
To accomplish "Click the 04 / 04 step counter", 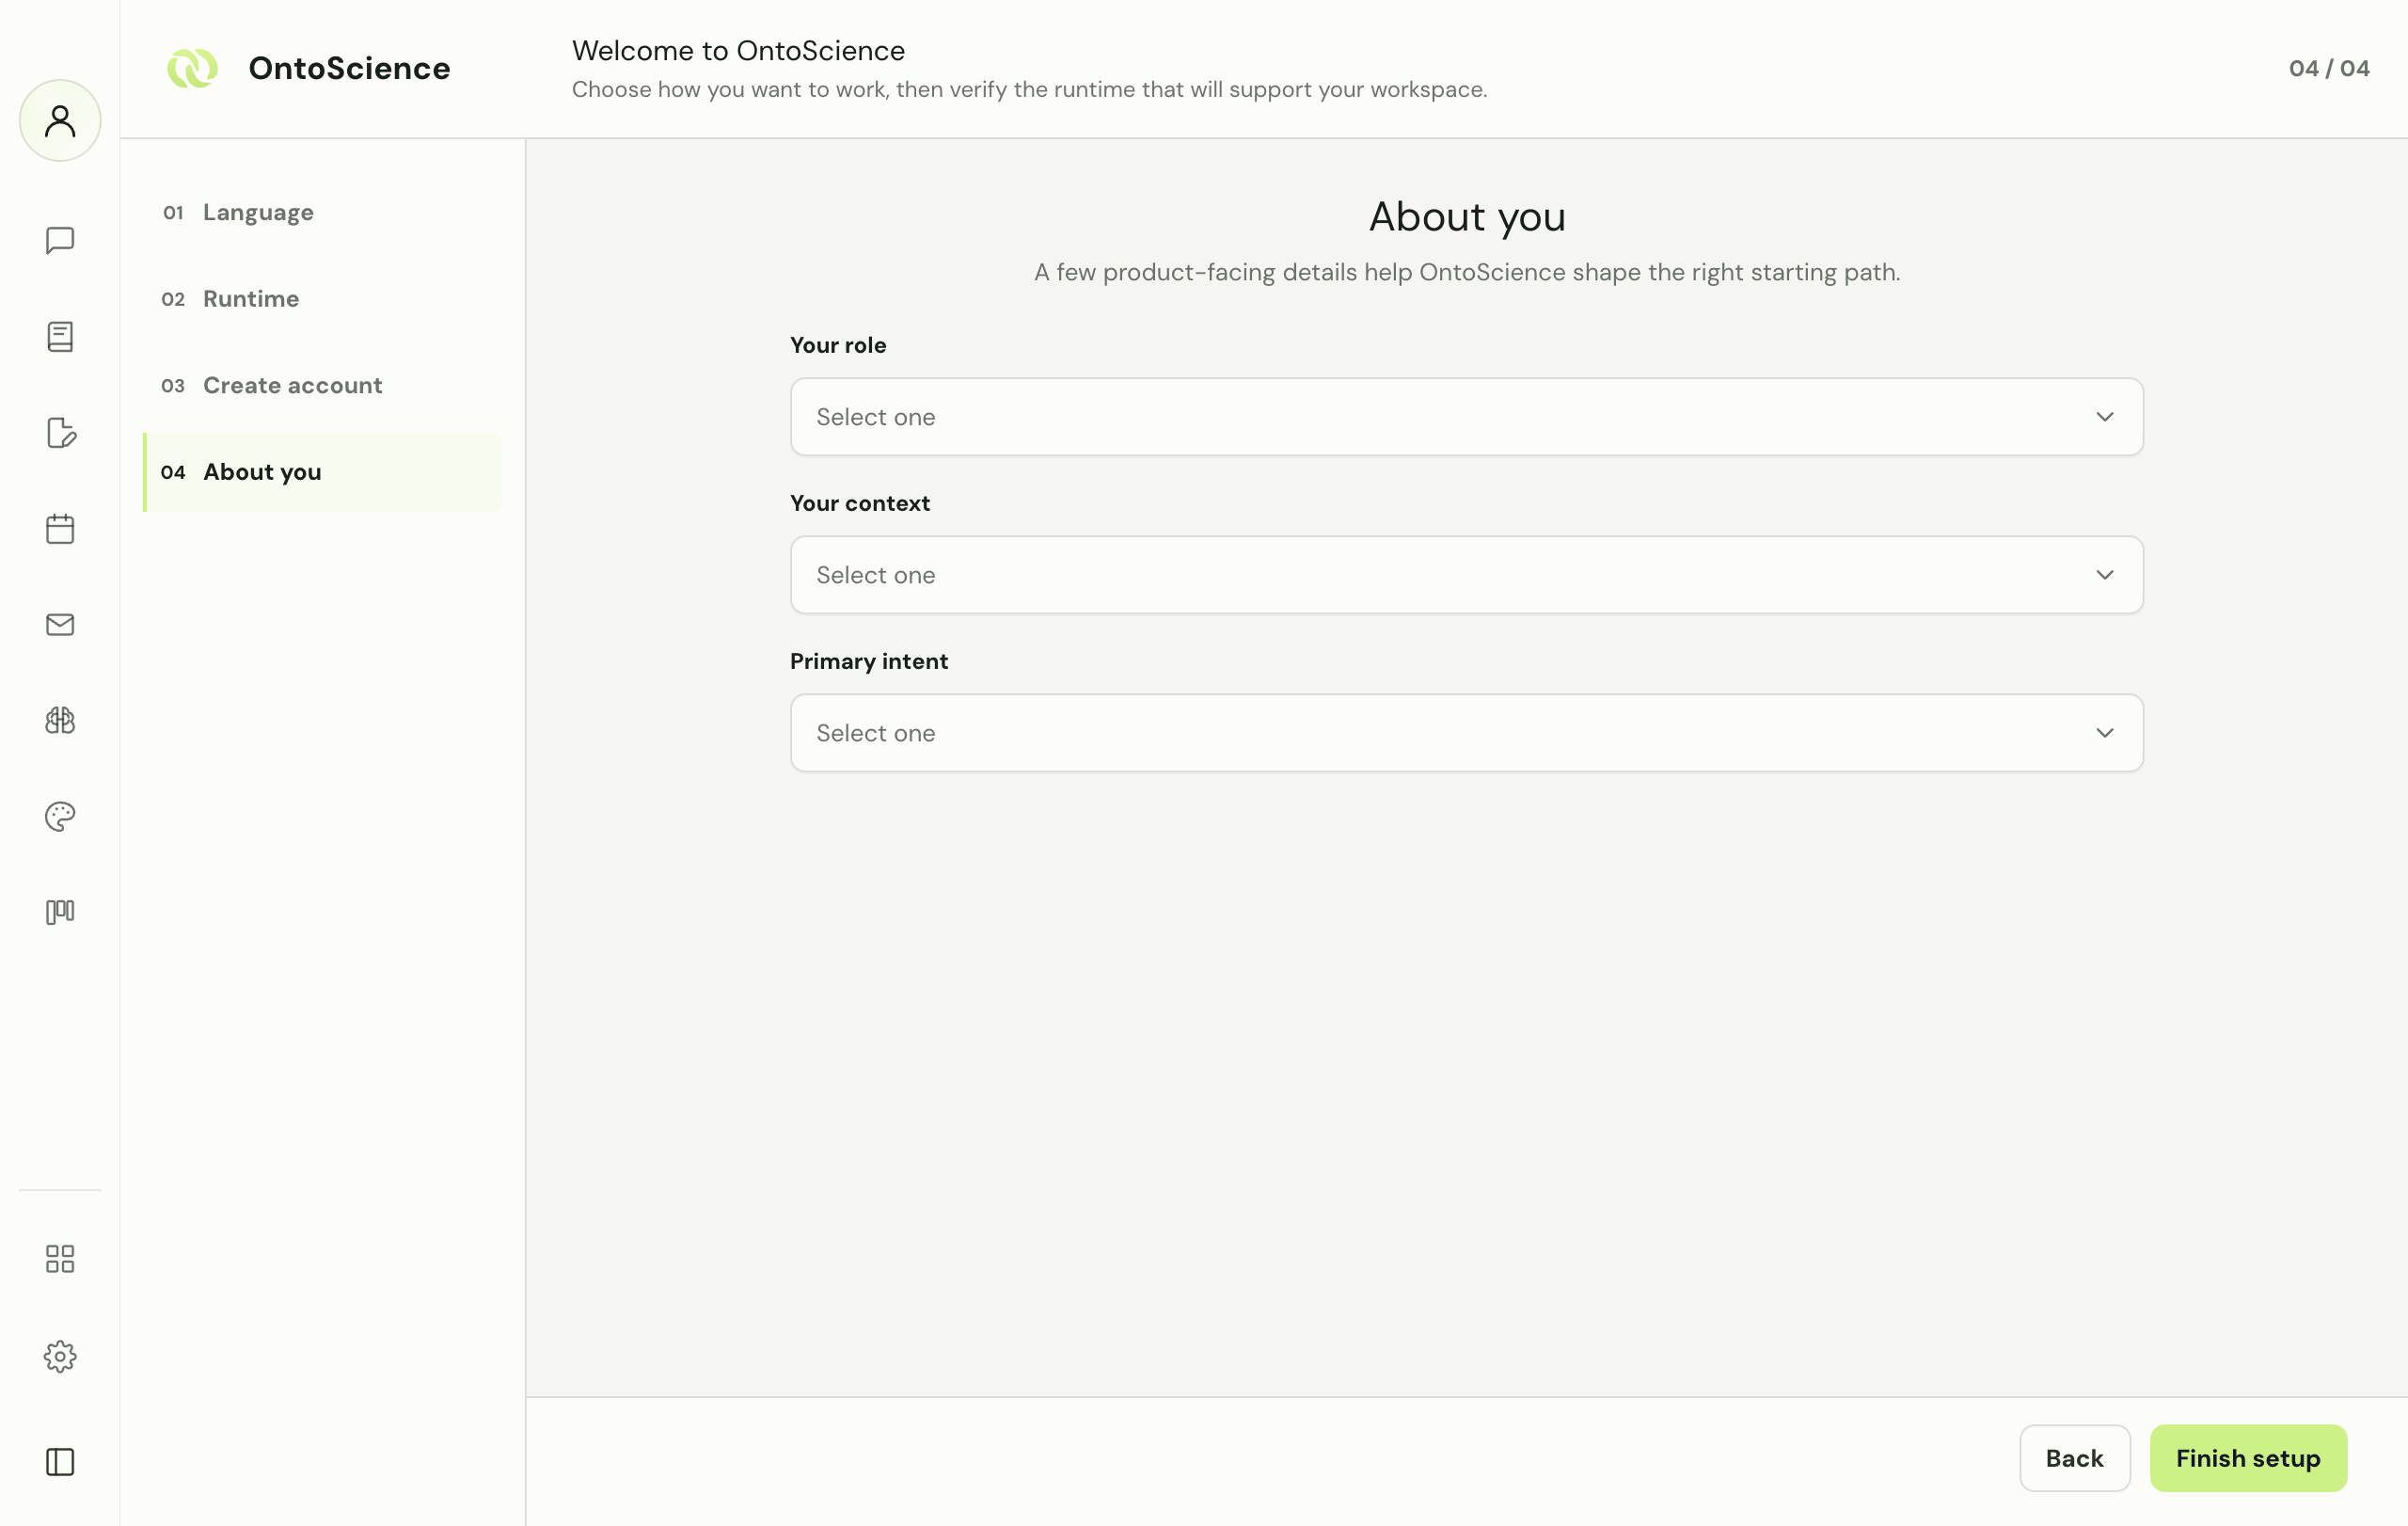I will click(x=2329, y=68).
